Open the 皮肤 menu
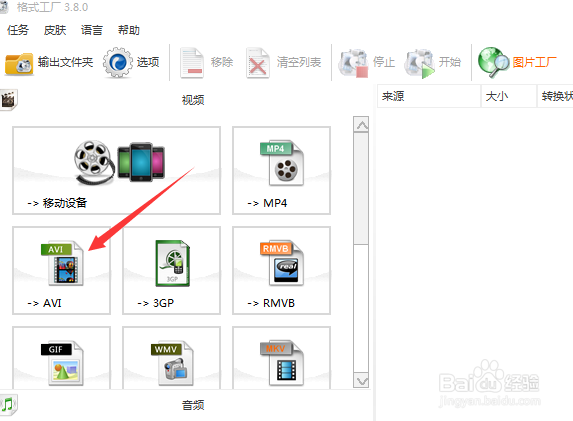573x421 pixels. coord(55,30)
